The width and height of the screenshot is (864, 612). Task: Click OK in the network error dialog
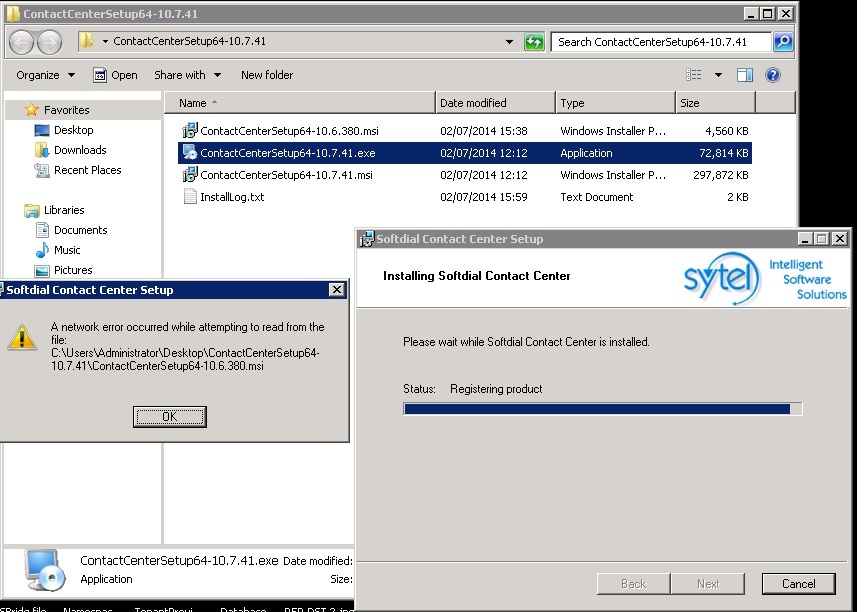click(170, 416)
